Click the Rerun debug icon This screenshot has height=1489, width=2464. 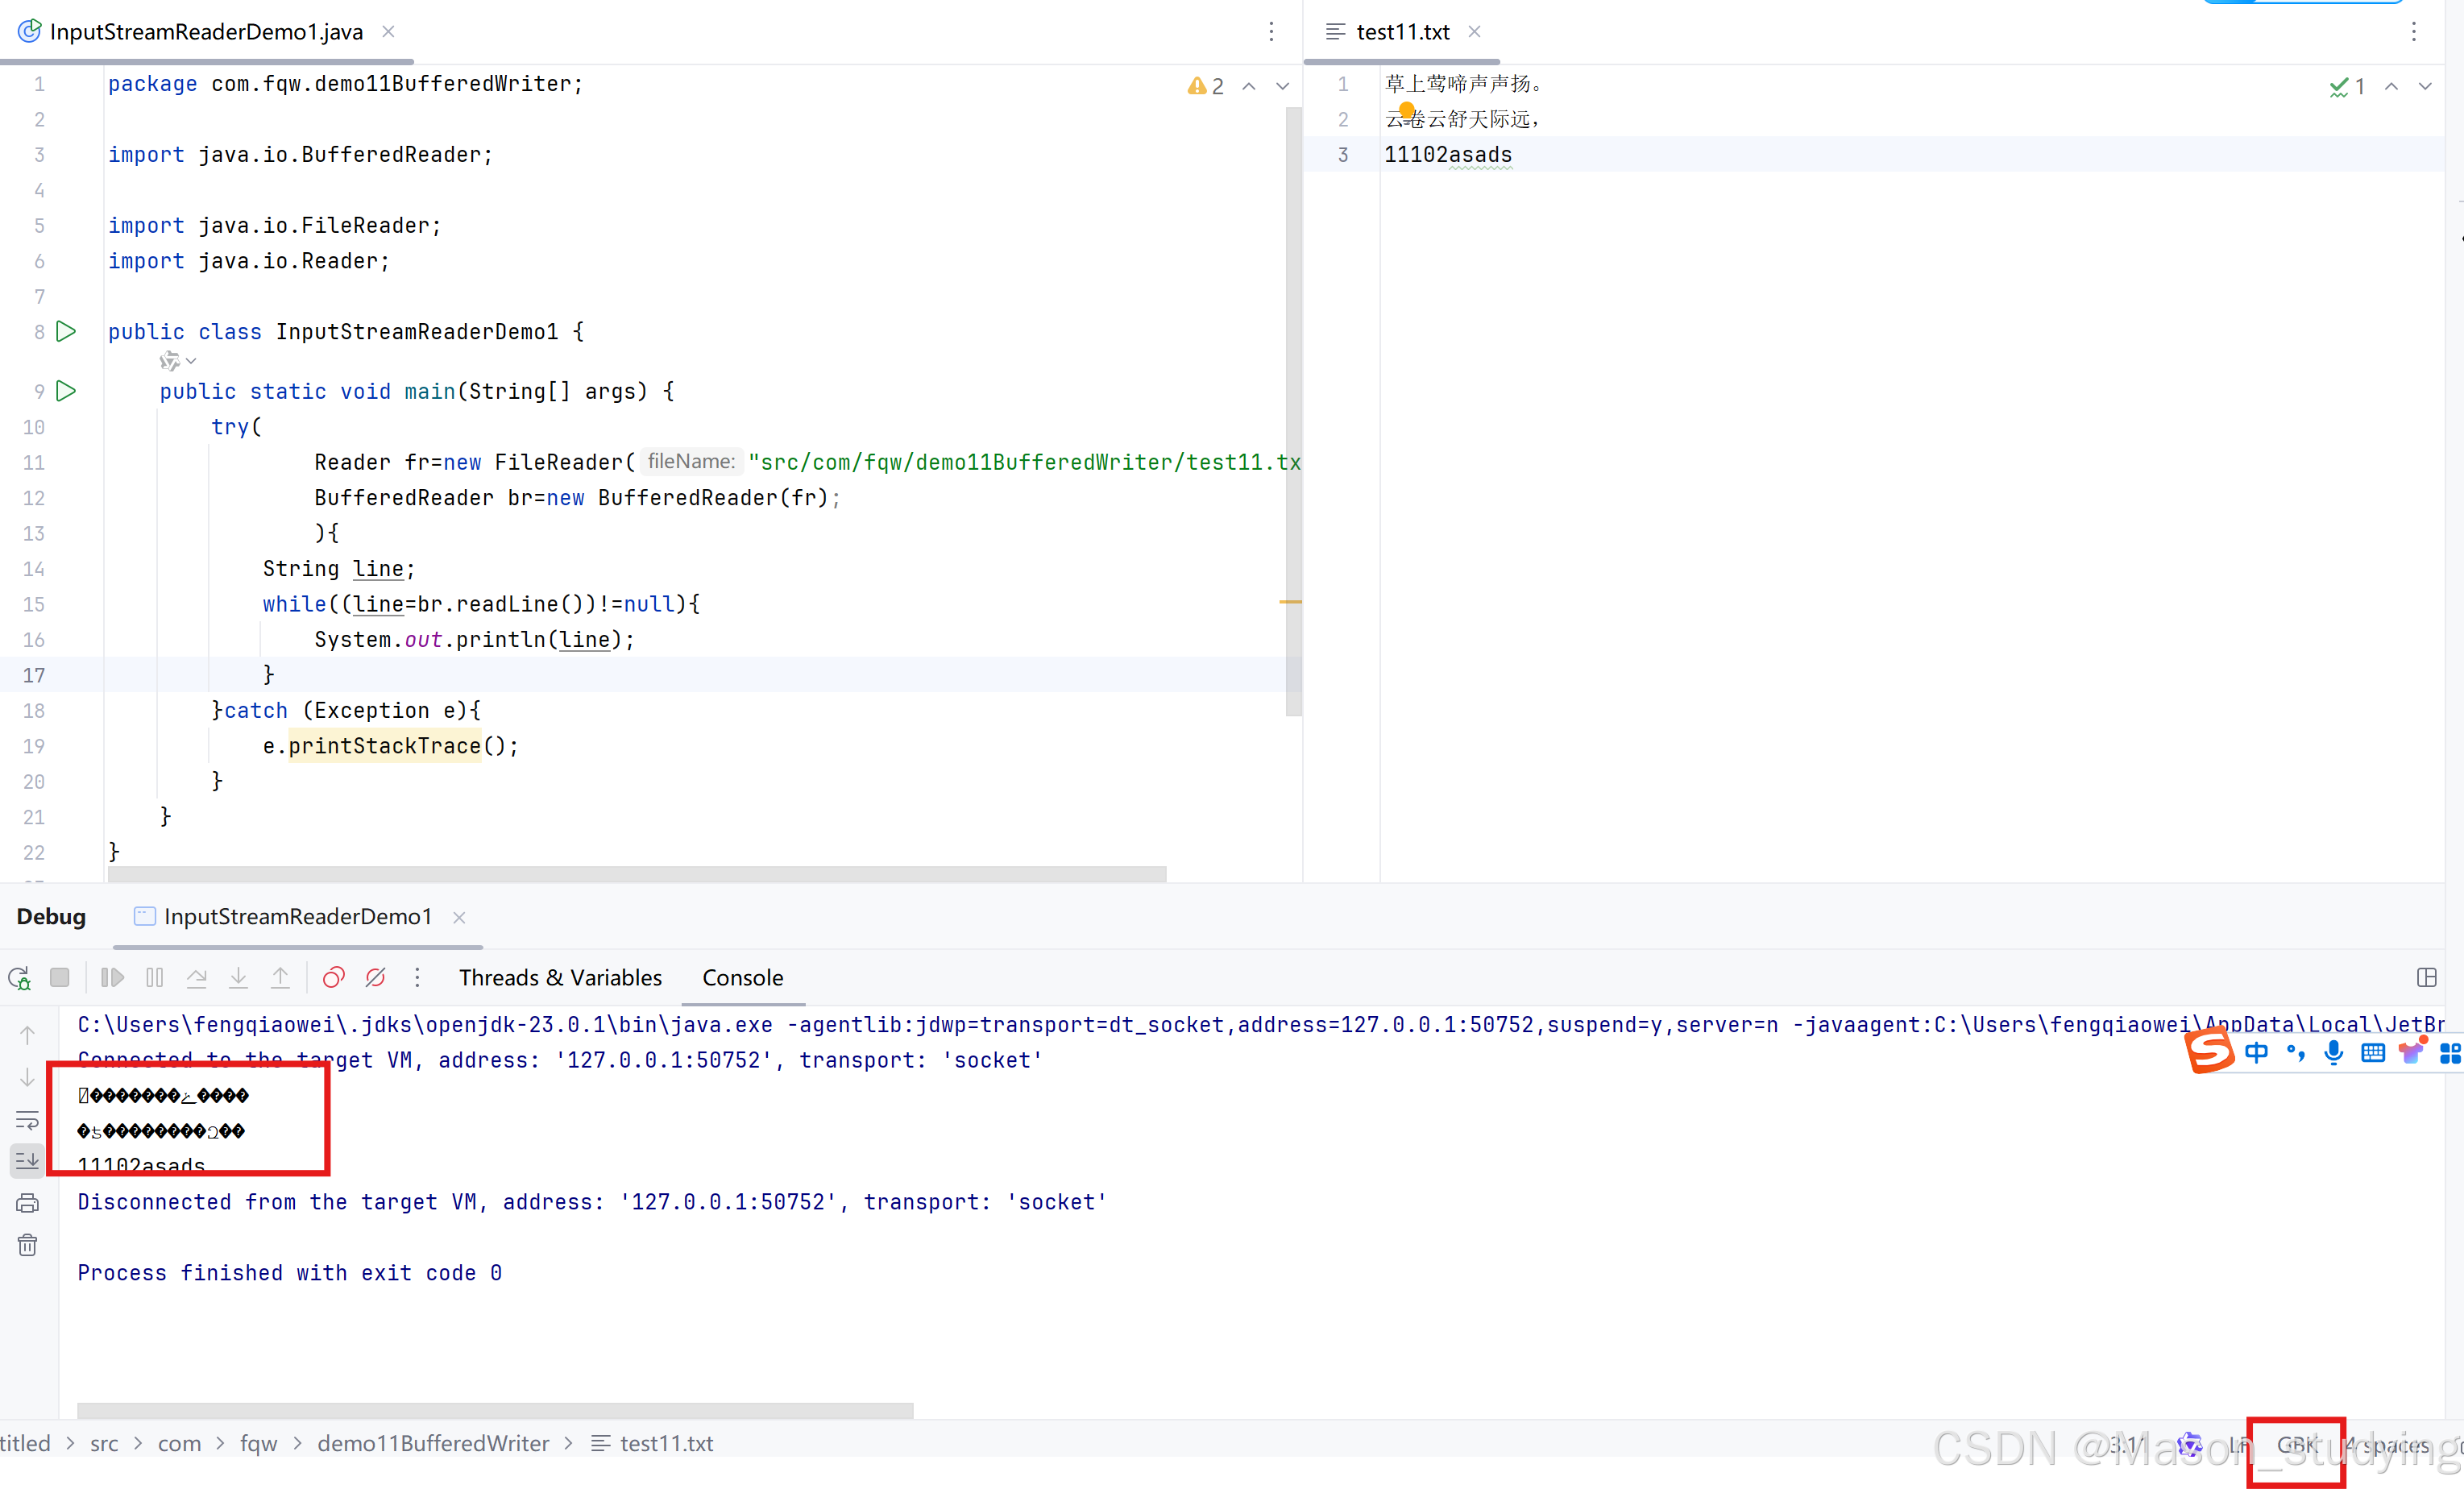(x=19, y=978)
